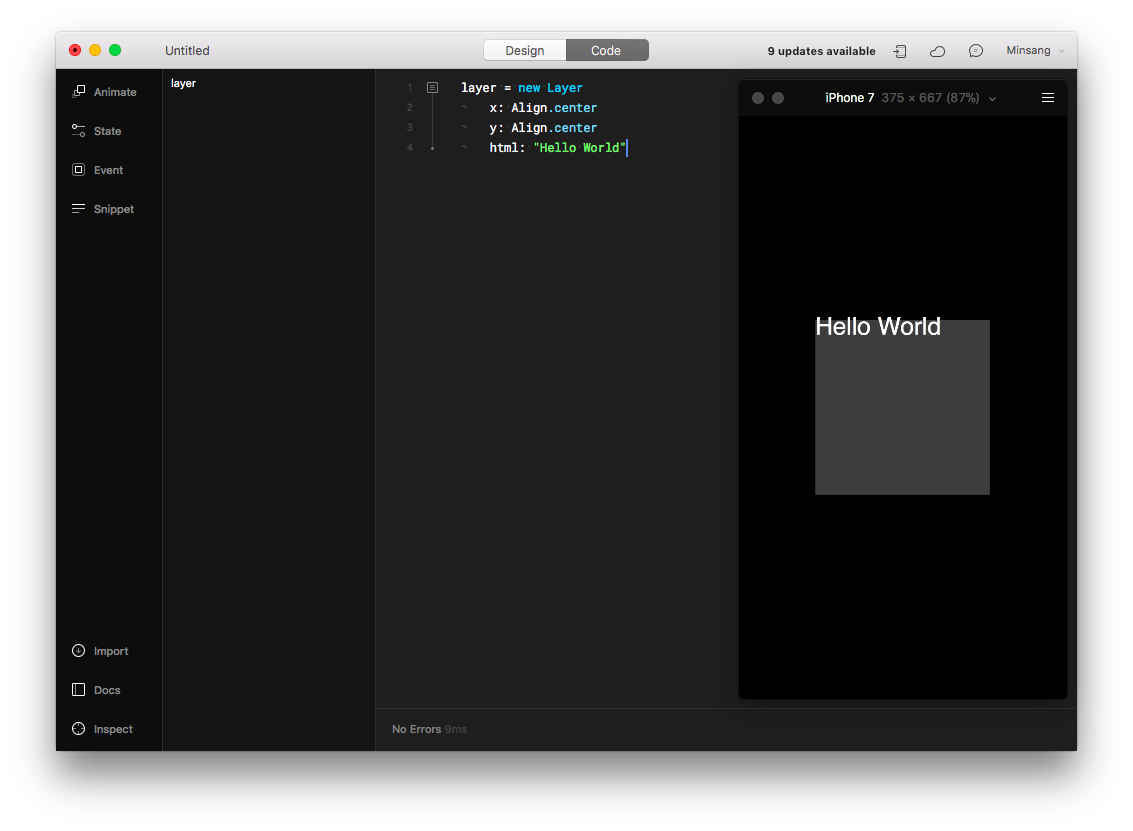The height and width of the screenshot is (831, 1133).
Task: Switch to the Design tab
Action: [x=525, y=51]
